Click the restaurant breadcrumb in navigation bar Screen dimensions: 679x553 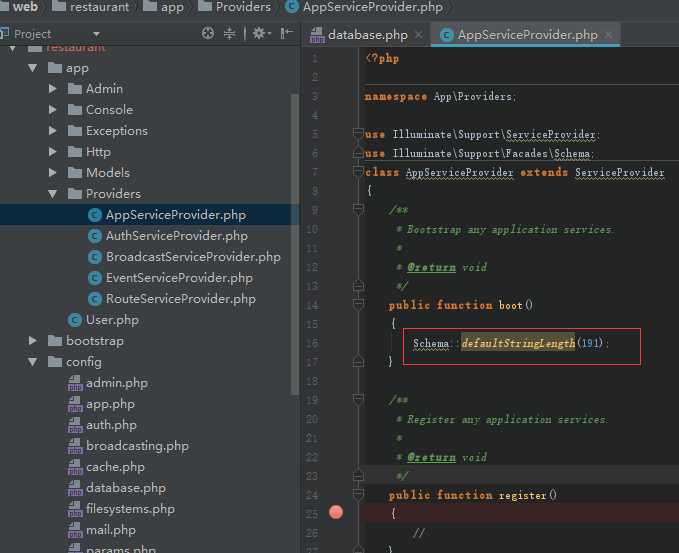[x=100, y=7]
